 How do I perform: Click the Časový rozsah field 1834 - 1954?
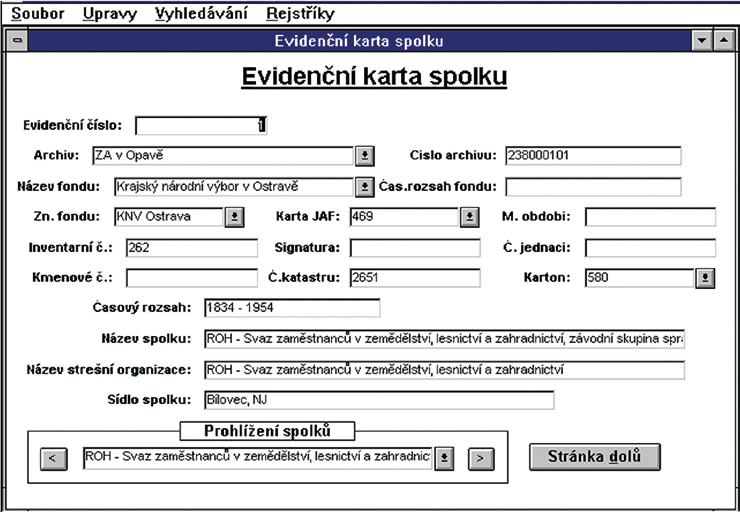[292, 308]
